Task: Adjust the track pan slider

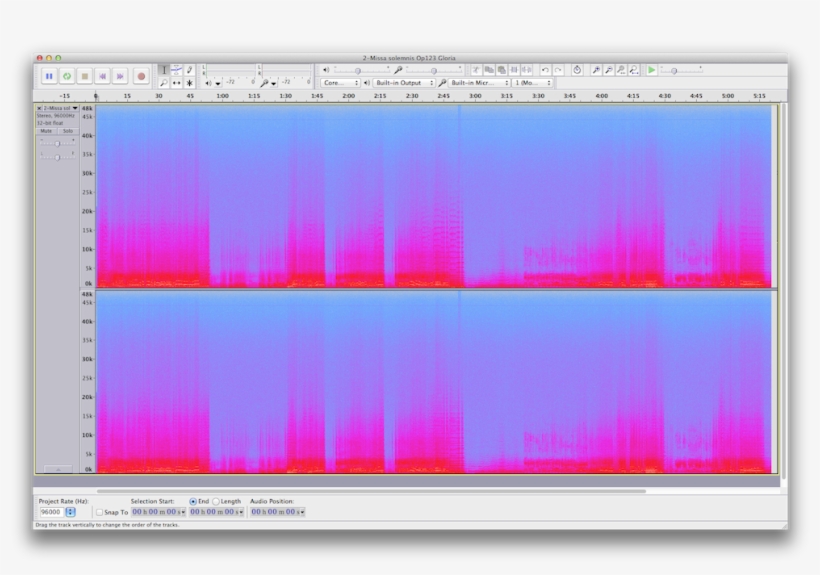Action: [58, 156]
